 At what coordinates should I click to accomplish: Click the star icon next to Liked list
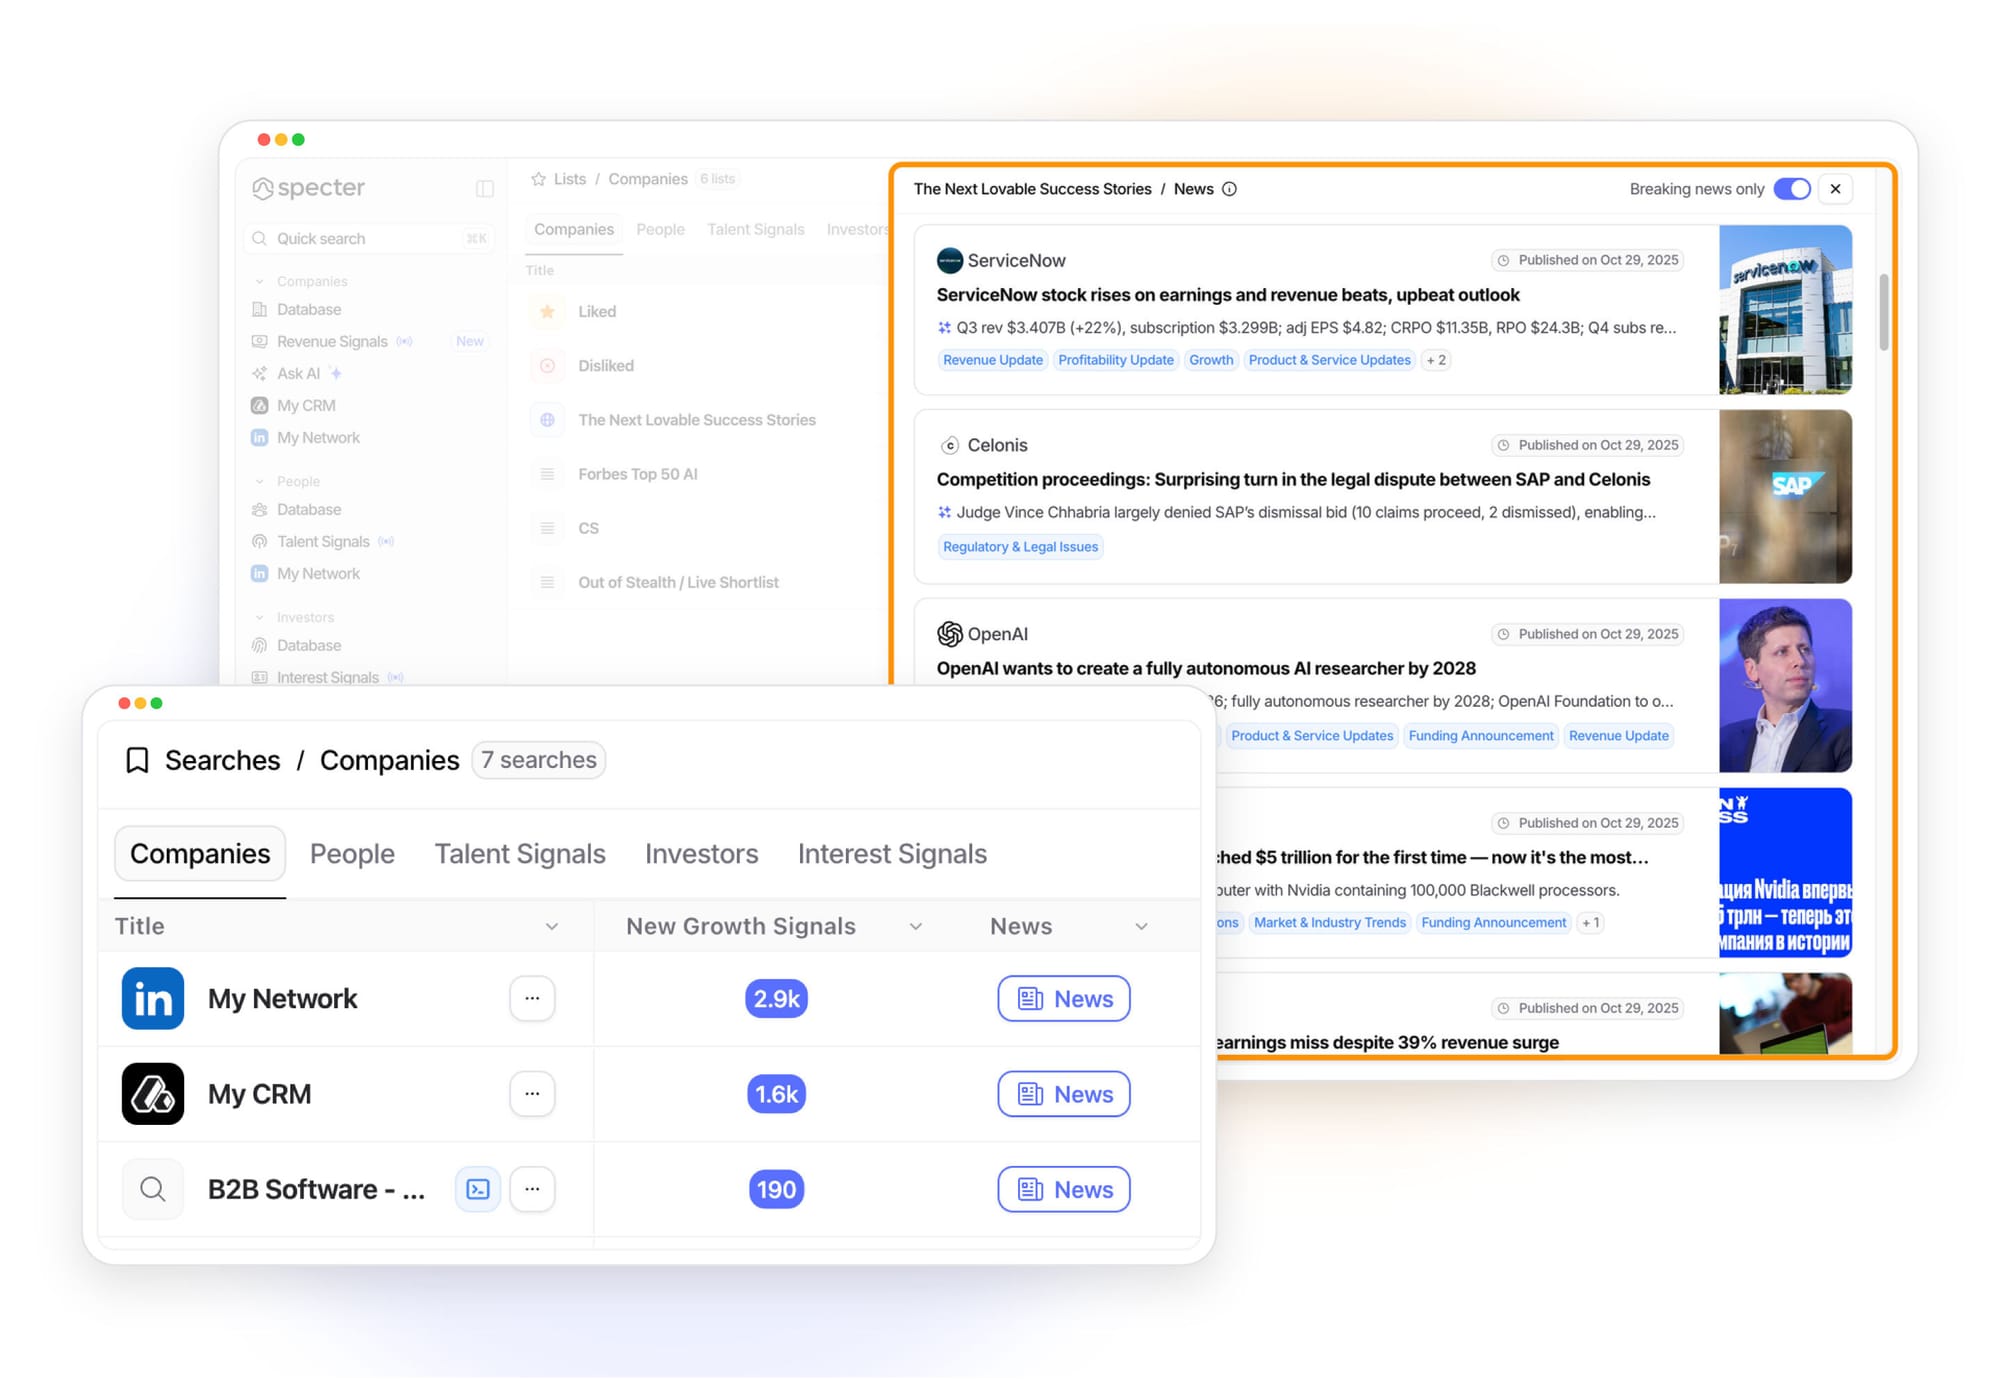pyautogui.click(x=547, y=312)
